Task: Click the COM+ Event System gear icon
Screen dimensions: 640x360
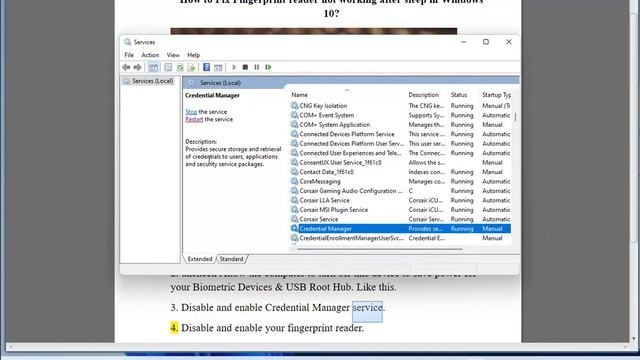Action: point(294,115)
